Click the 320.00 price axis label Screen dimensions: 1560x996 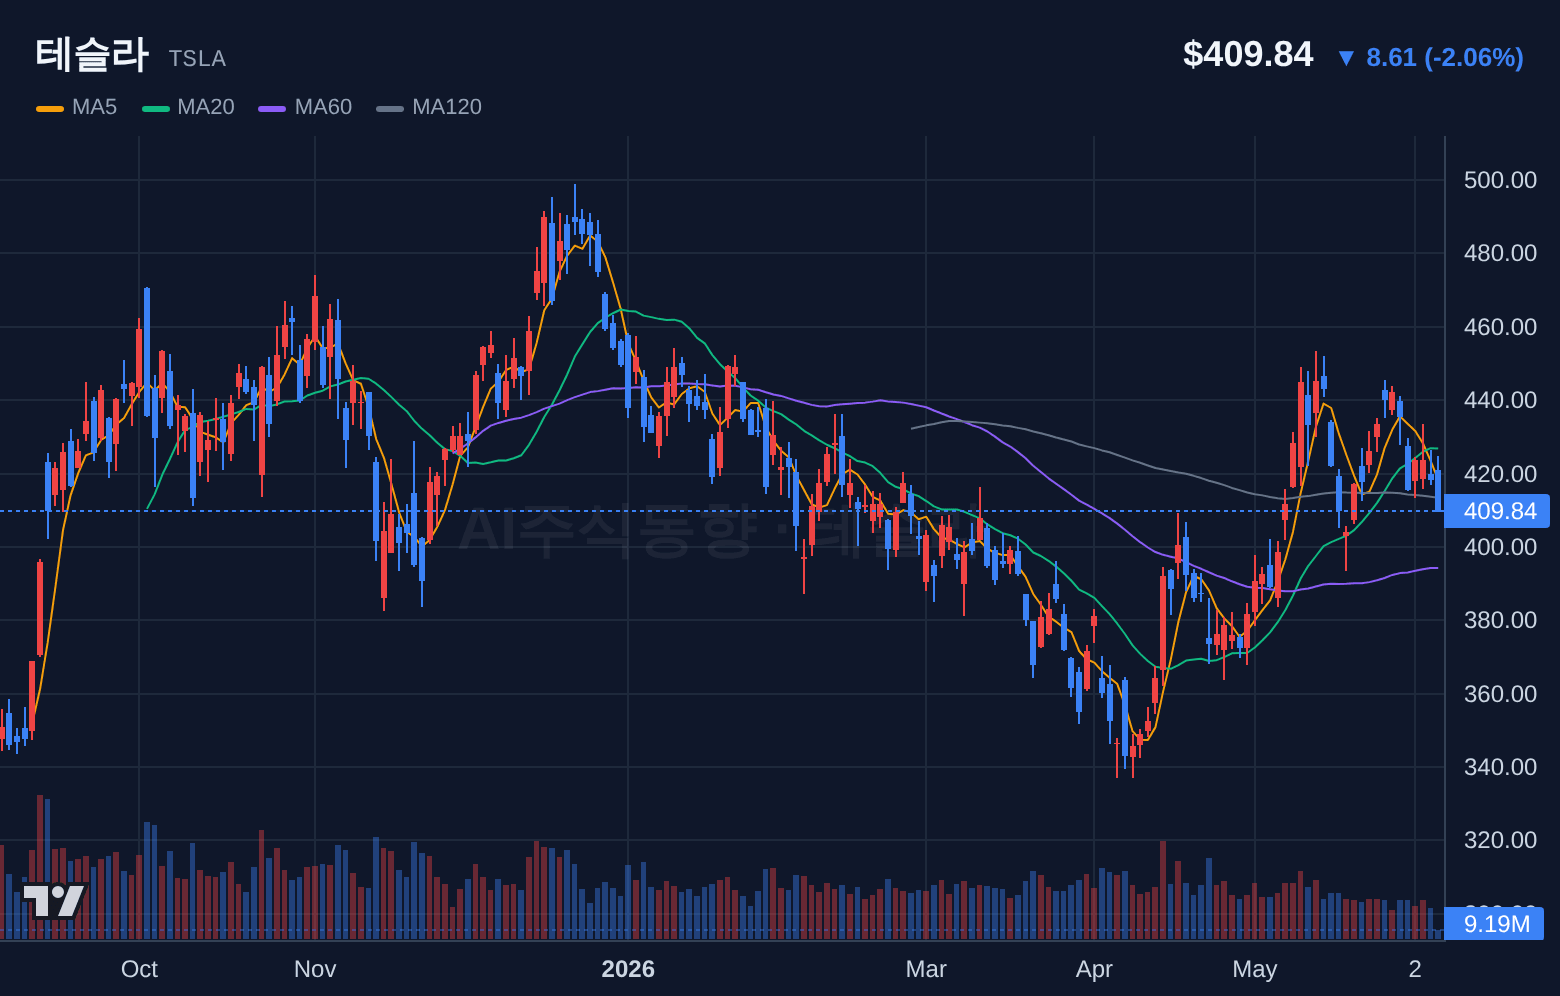click(x=1500, y=840)
